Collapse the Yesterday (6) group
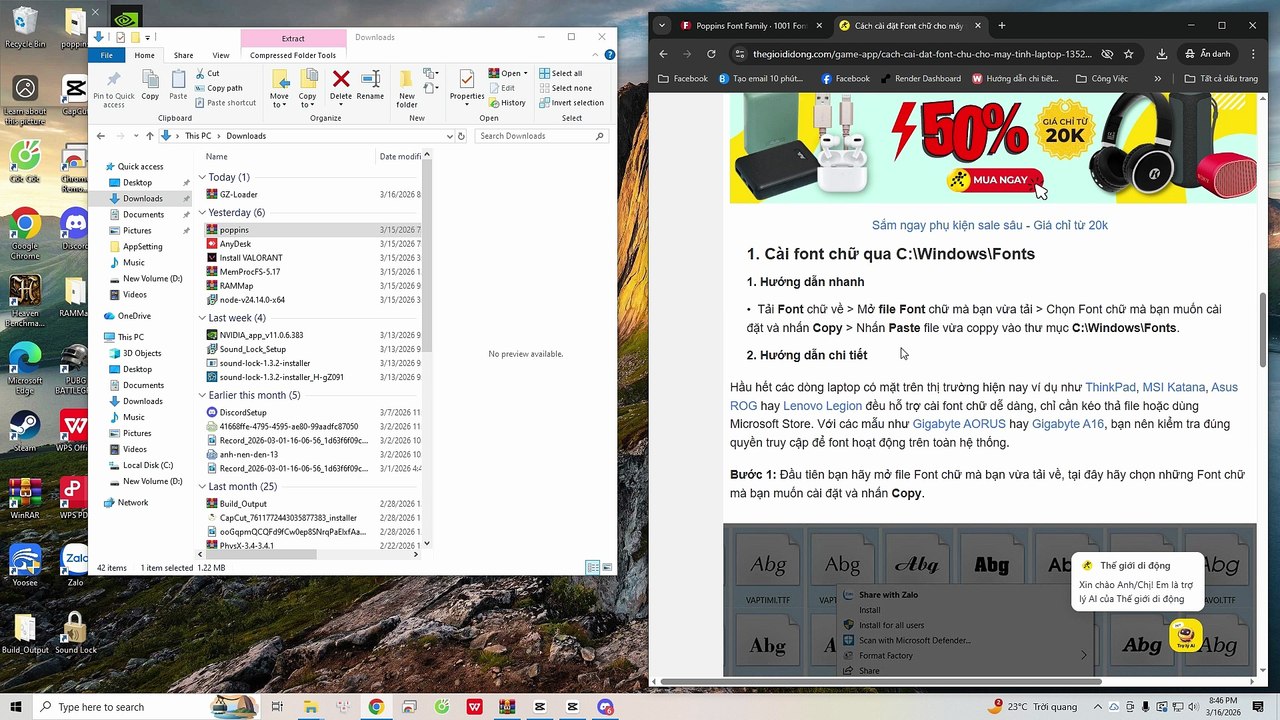This screenshot has width=1280, height=720. pos(203,213)
